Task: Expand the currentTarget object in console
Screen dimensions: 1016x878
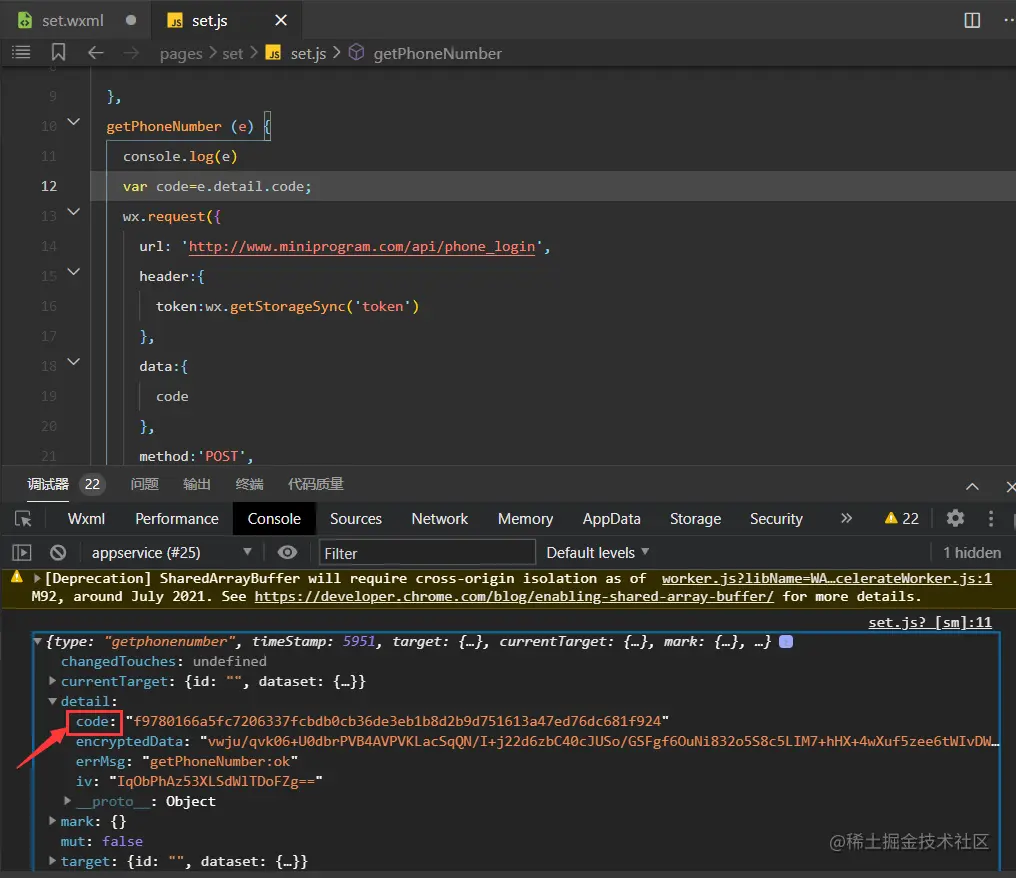Action: coord(53,681)
